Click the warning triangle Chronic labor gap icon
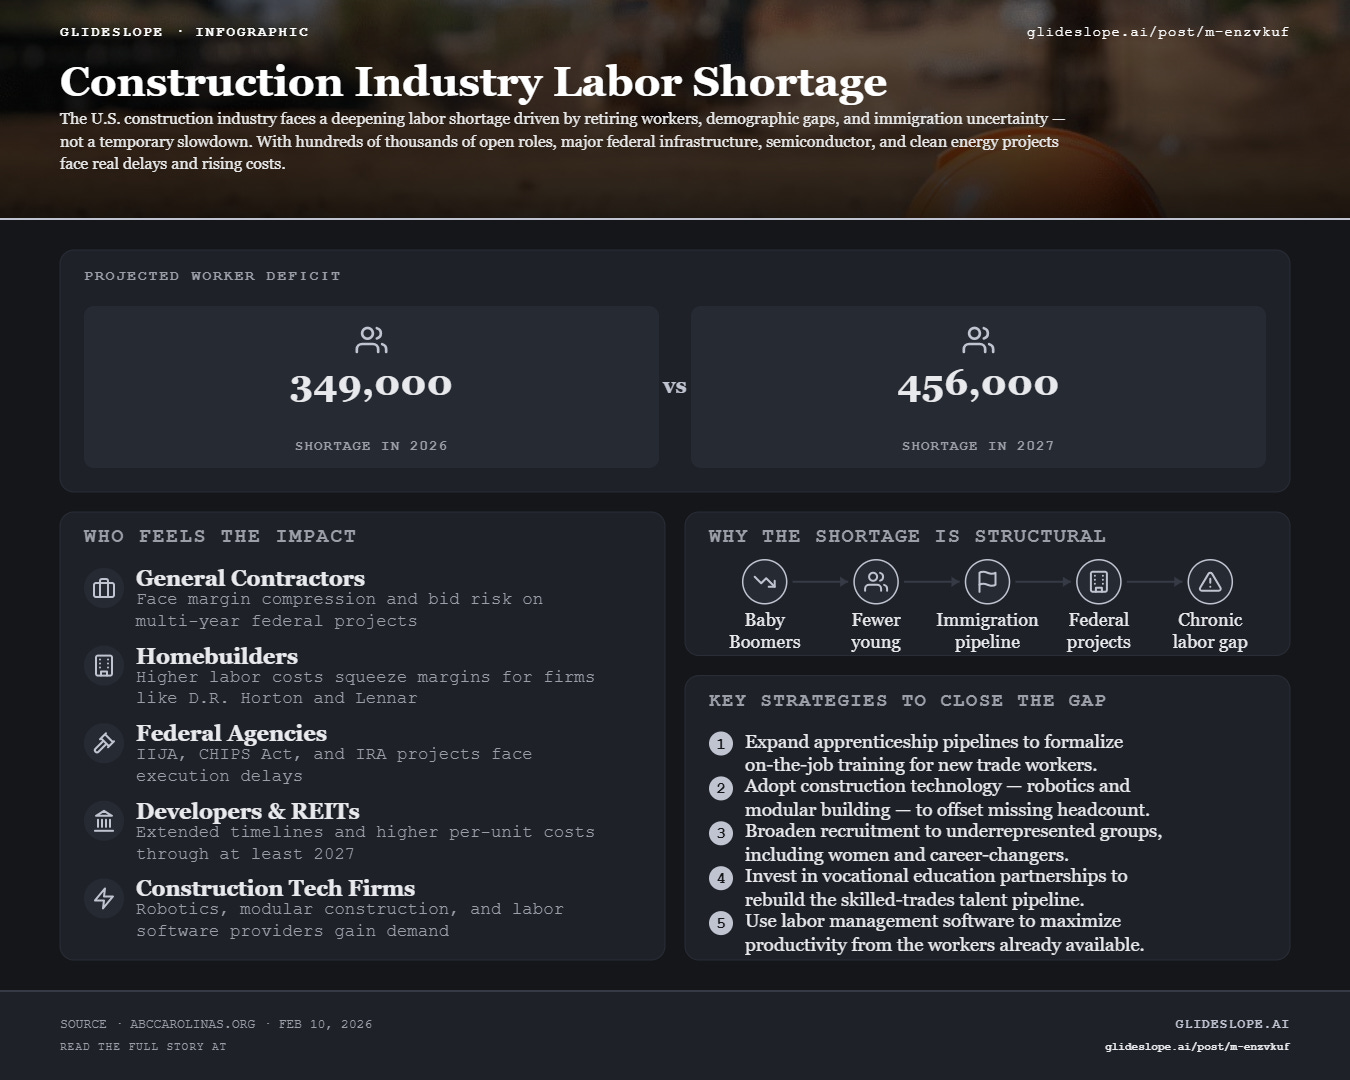Image resolution: width=1350 pixels, height=1080 pixels. pyautogui.click(x=1210, y=581)
